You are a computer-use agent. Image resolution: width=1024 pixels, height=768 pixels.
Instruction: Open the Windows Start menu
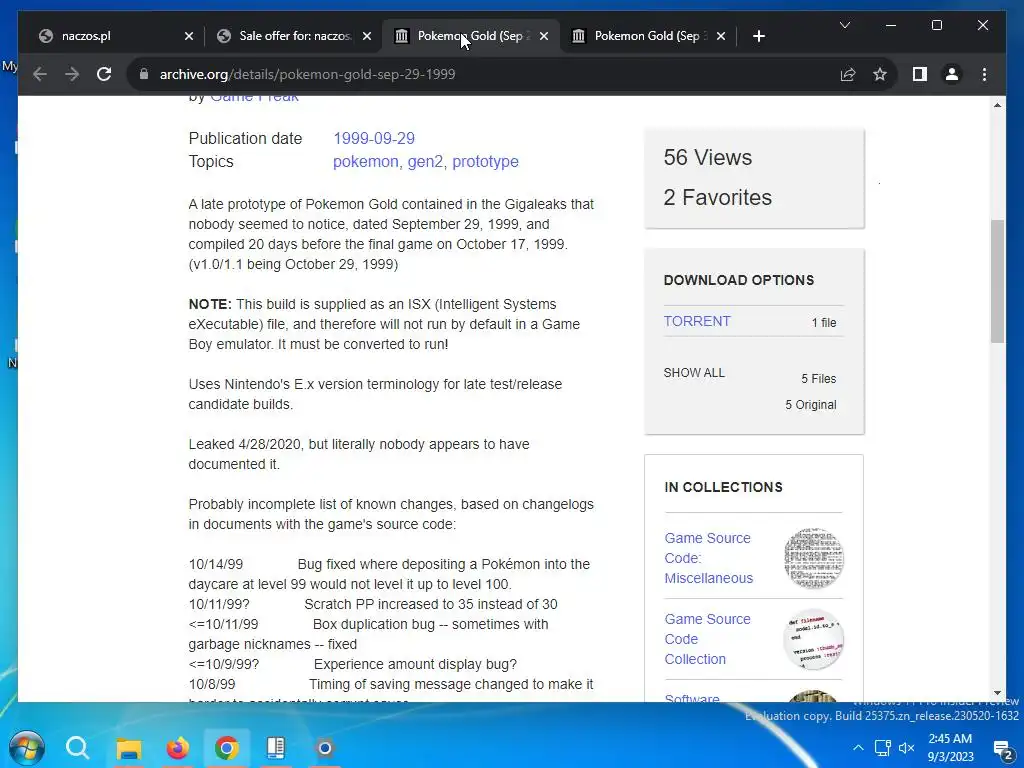coord(26,748)
